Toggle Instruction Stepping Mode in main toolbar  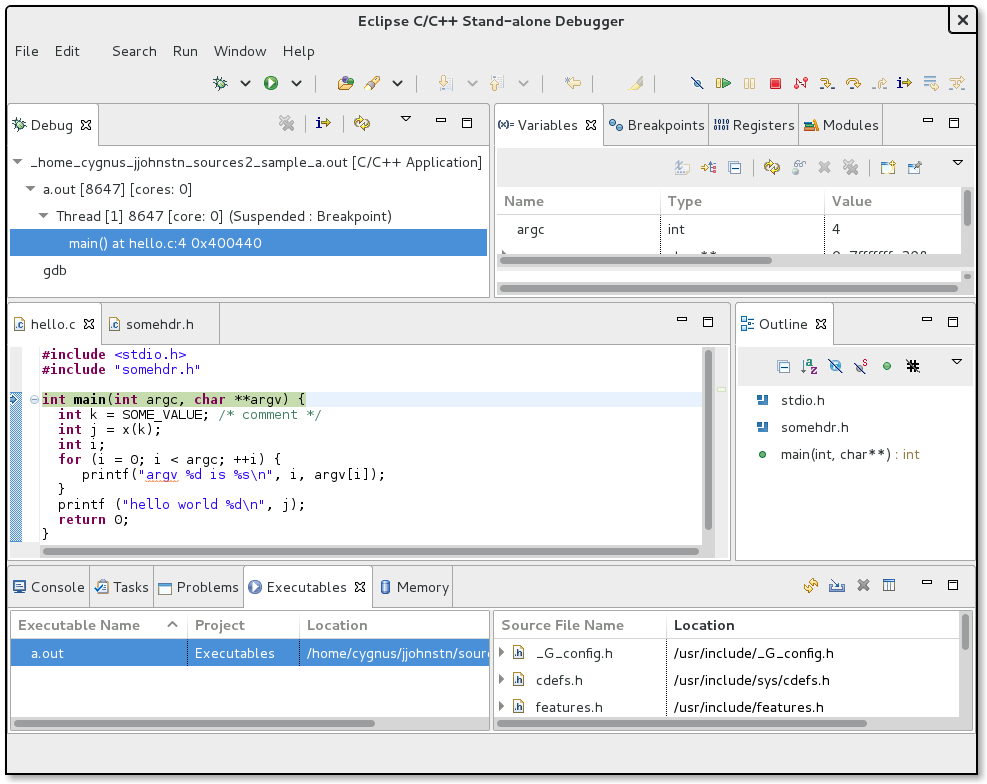[905, 83]
